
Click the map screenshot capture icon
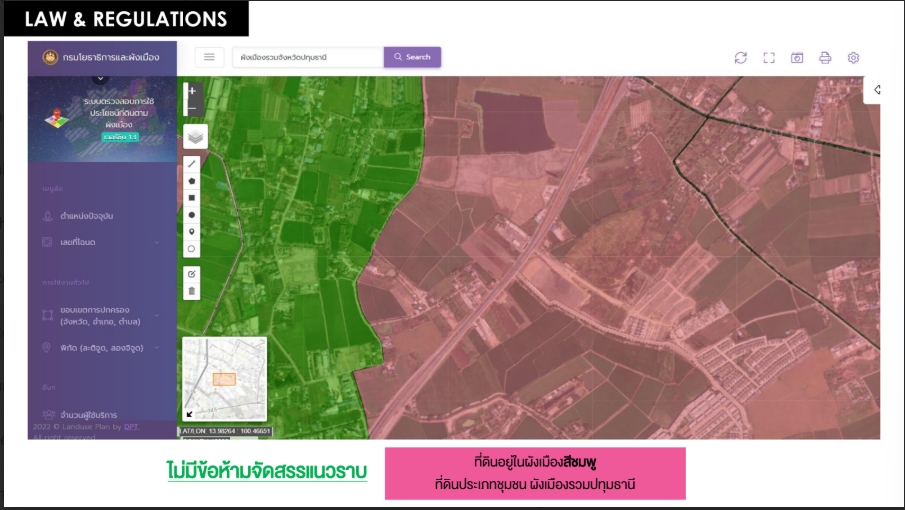click(x=797, y=58)
